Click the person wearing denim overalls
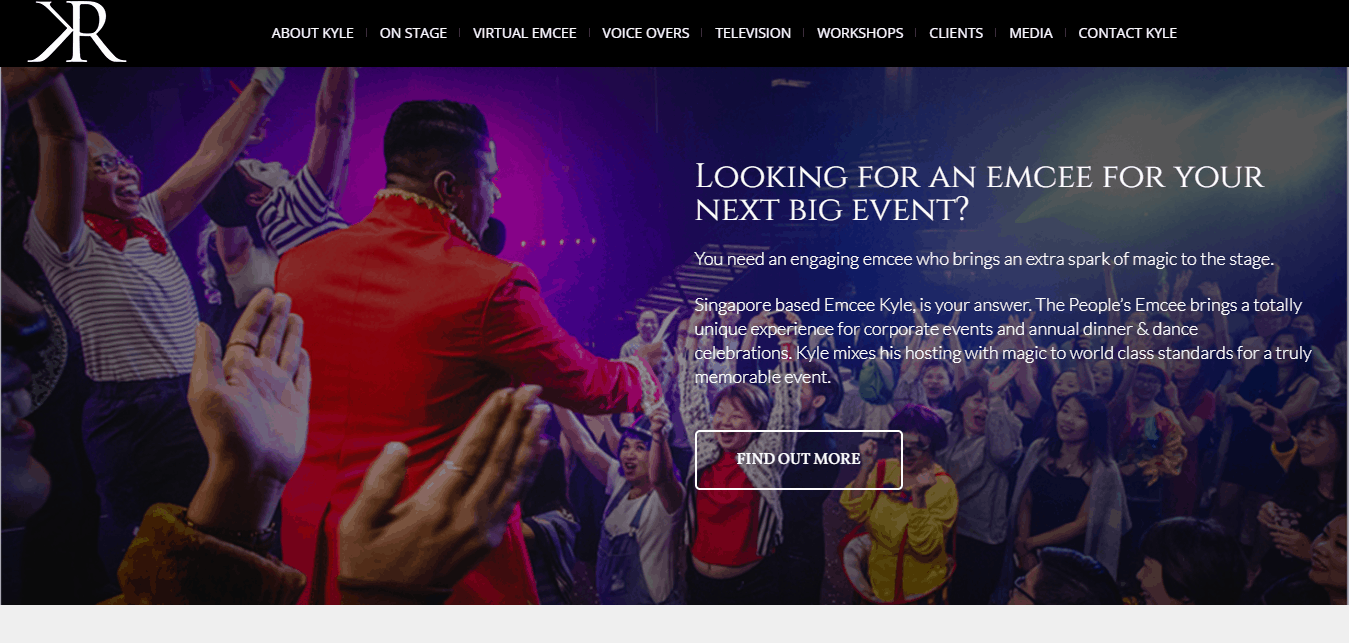The image size is (1349, 643). click(640, 510)
